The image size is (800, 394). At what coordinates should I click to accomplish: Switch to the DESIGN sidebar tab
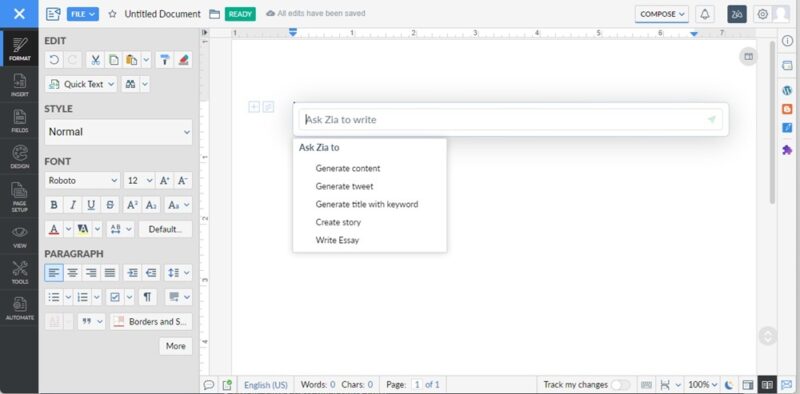click(x=19, y=157)
